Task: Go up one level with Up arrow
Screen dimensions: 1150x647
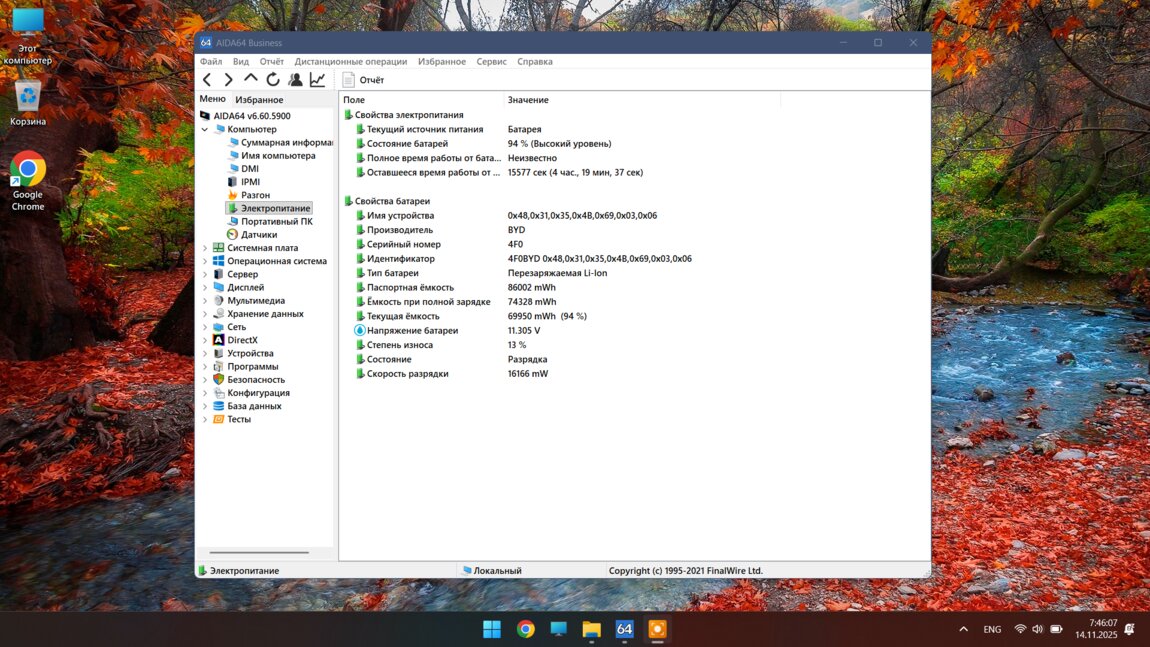Action: pyautogui.click(x=250, y=79)
